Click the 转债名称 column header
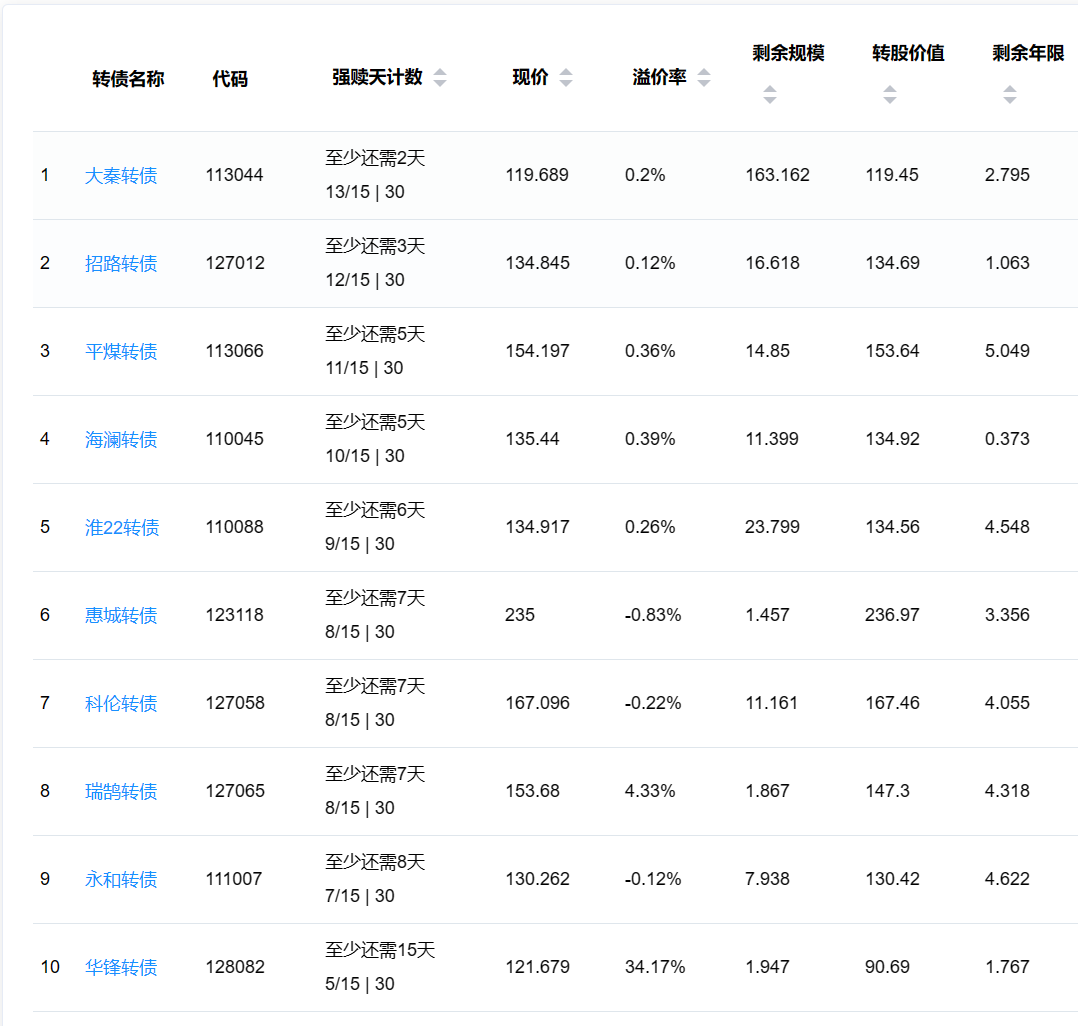Image resolution: width=1078 pixels, height=1026 pixels. point(128,79)
